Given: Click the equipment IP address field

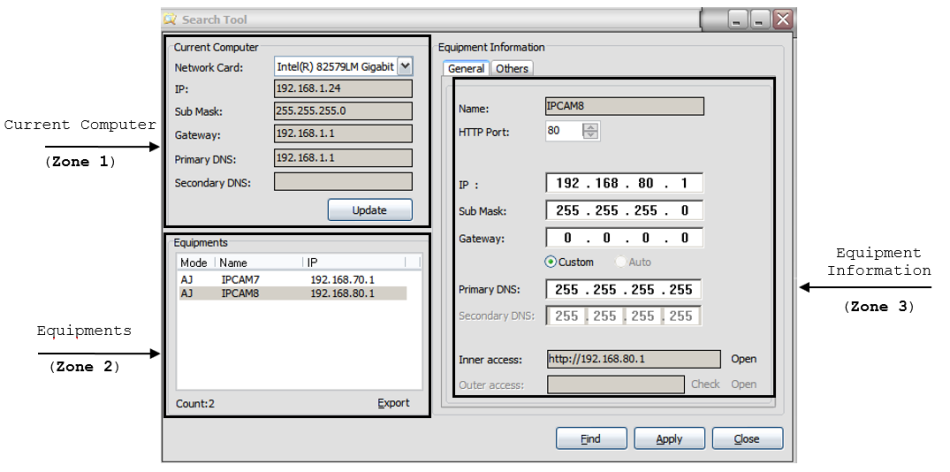Looking at the screenshot, I should [624, 184].
